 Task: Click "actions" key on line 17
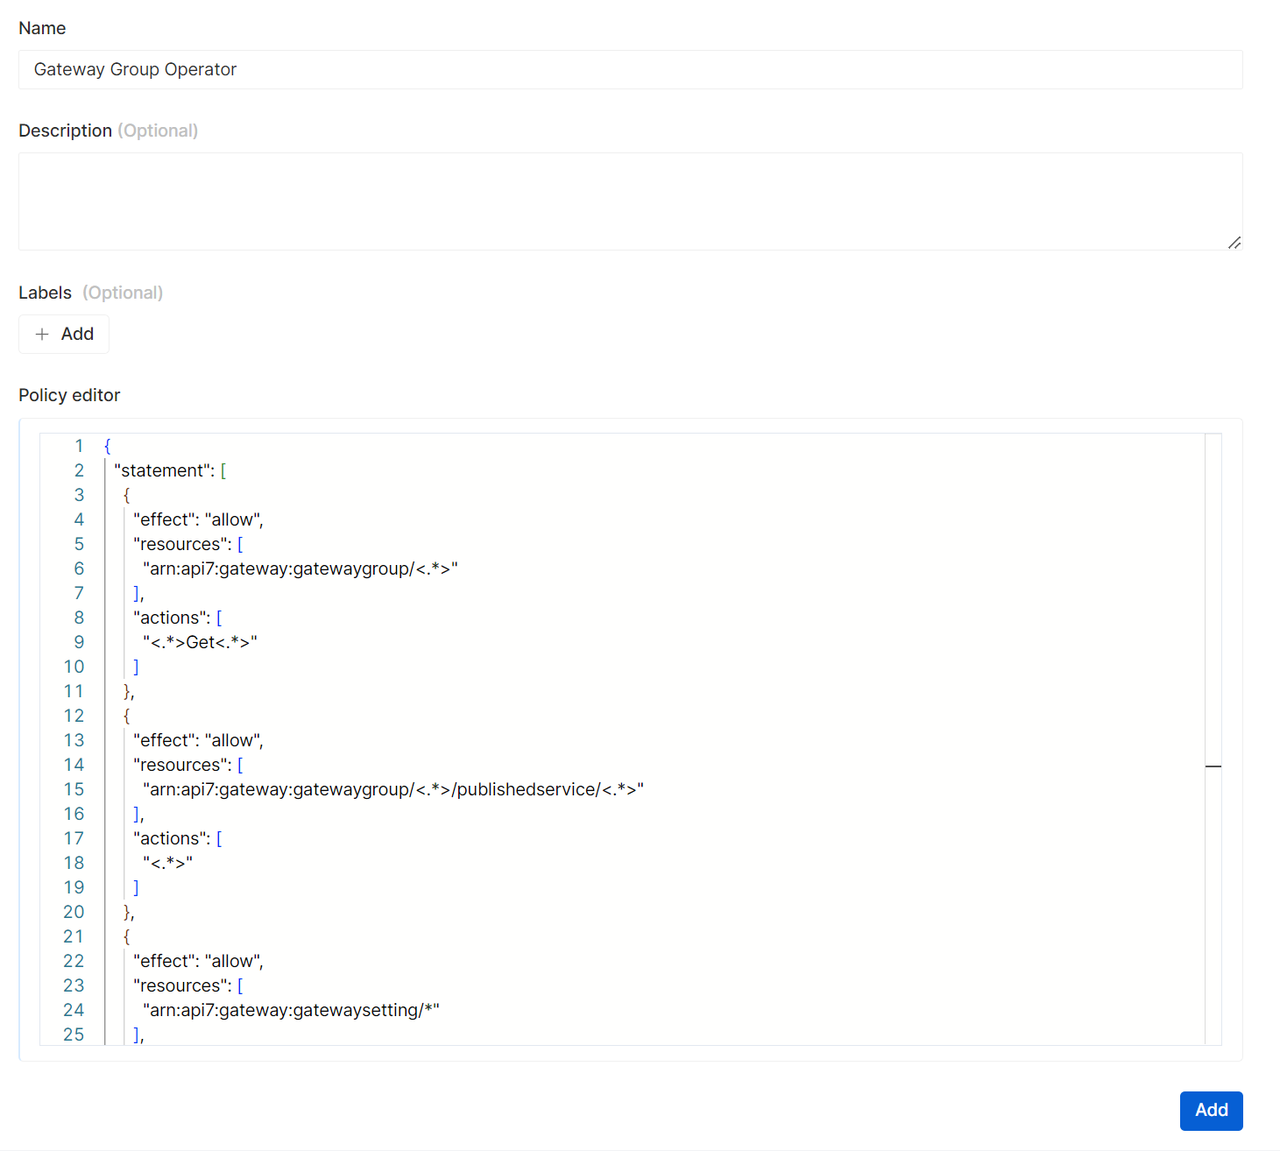(169, 838)
